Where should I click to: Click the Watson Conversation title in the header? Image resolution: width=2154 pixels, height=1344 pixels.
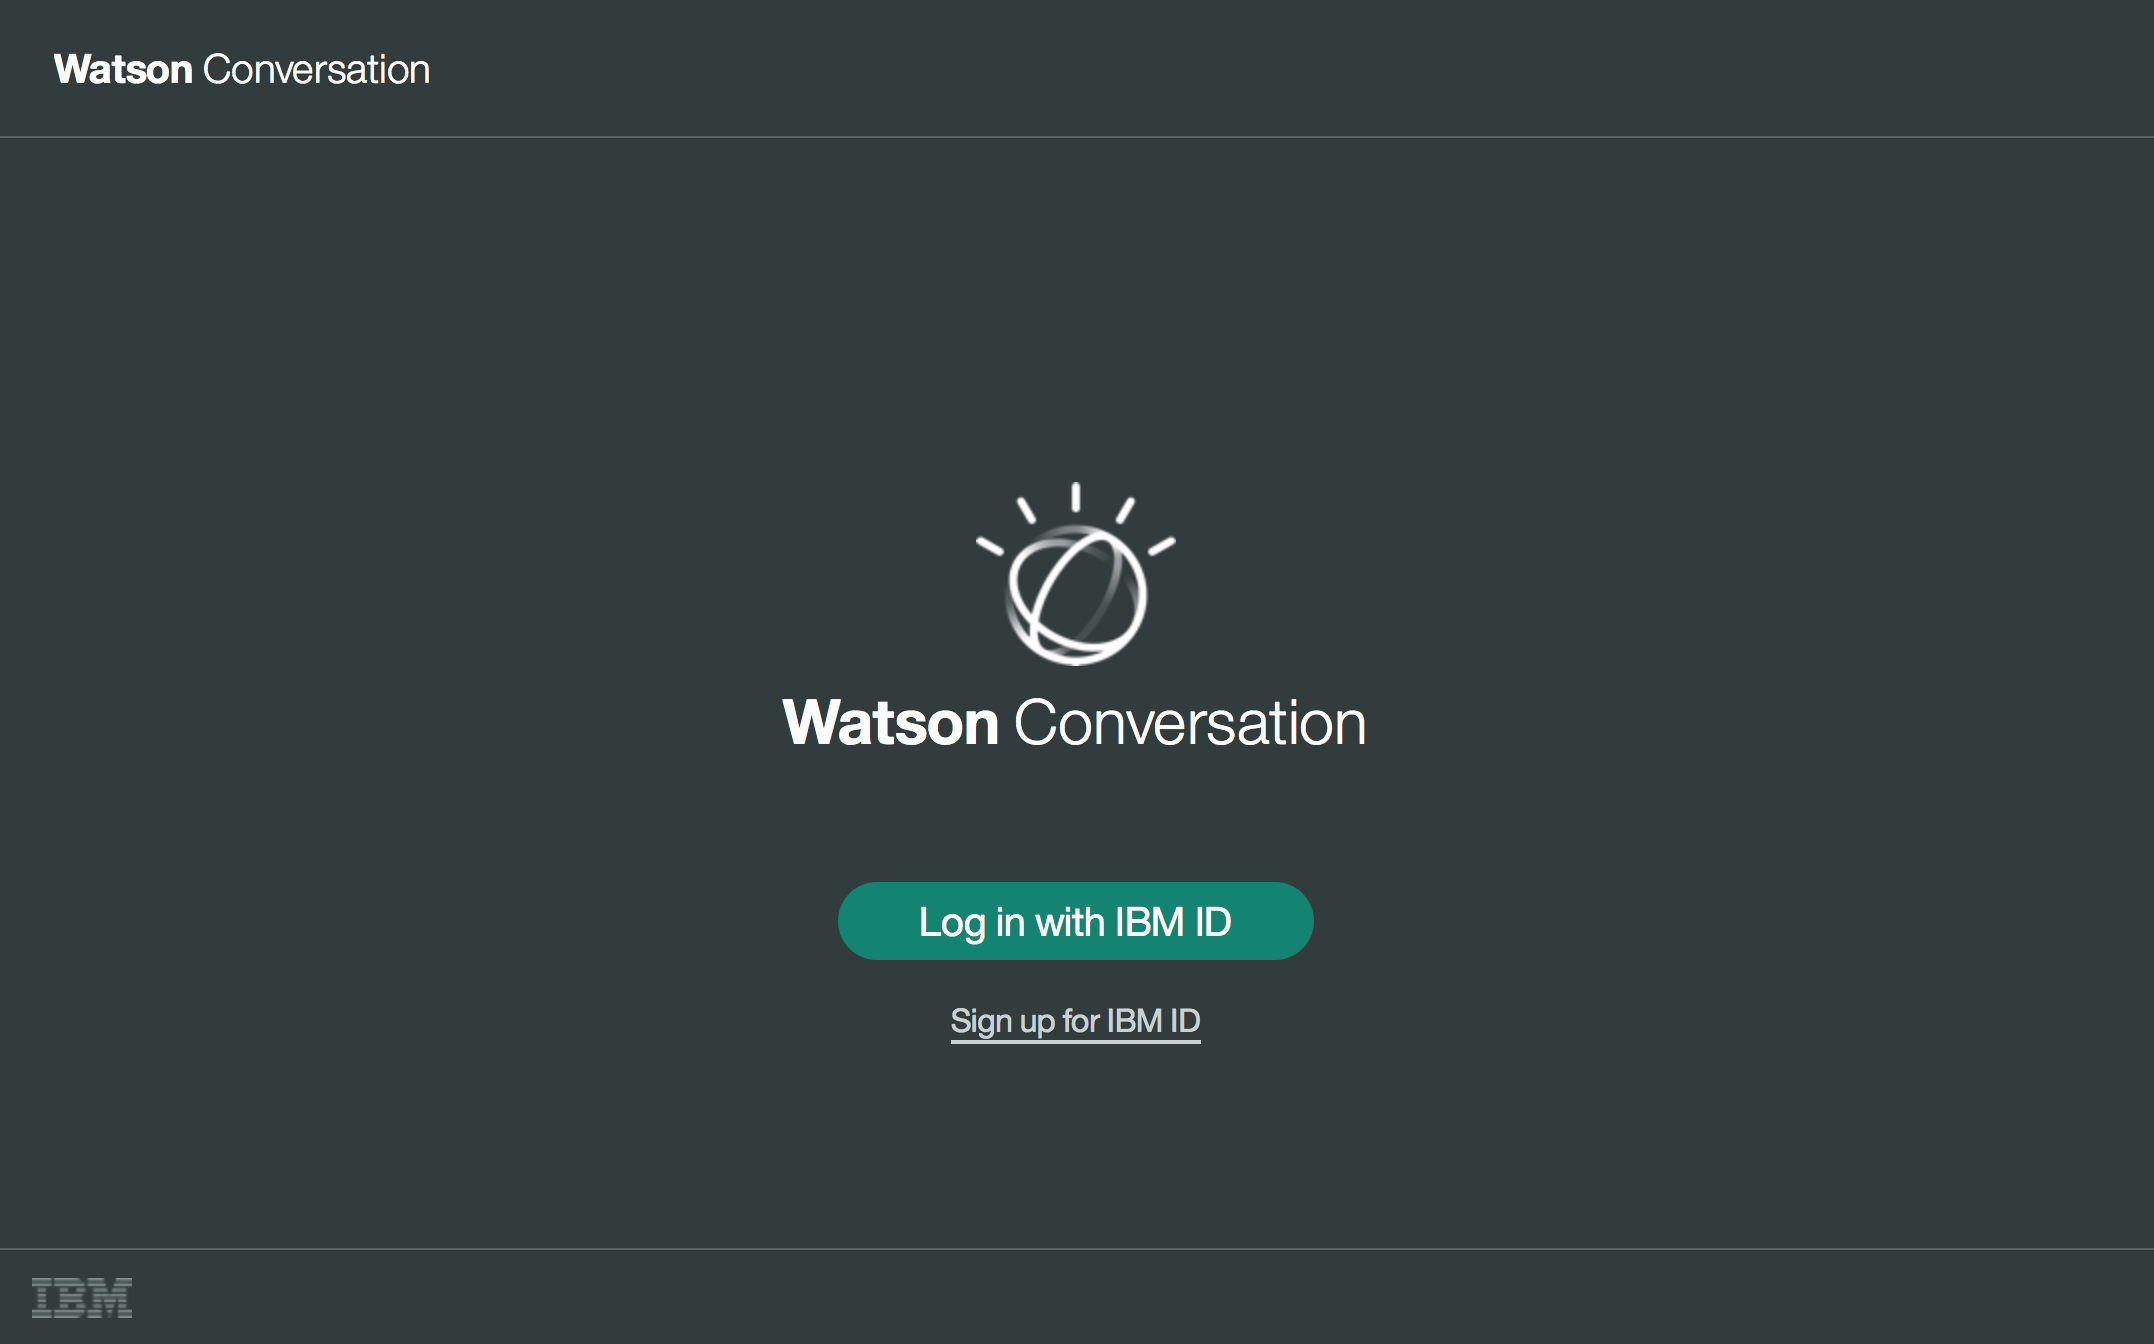click(x=242, y=70)
